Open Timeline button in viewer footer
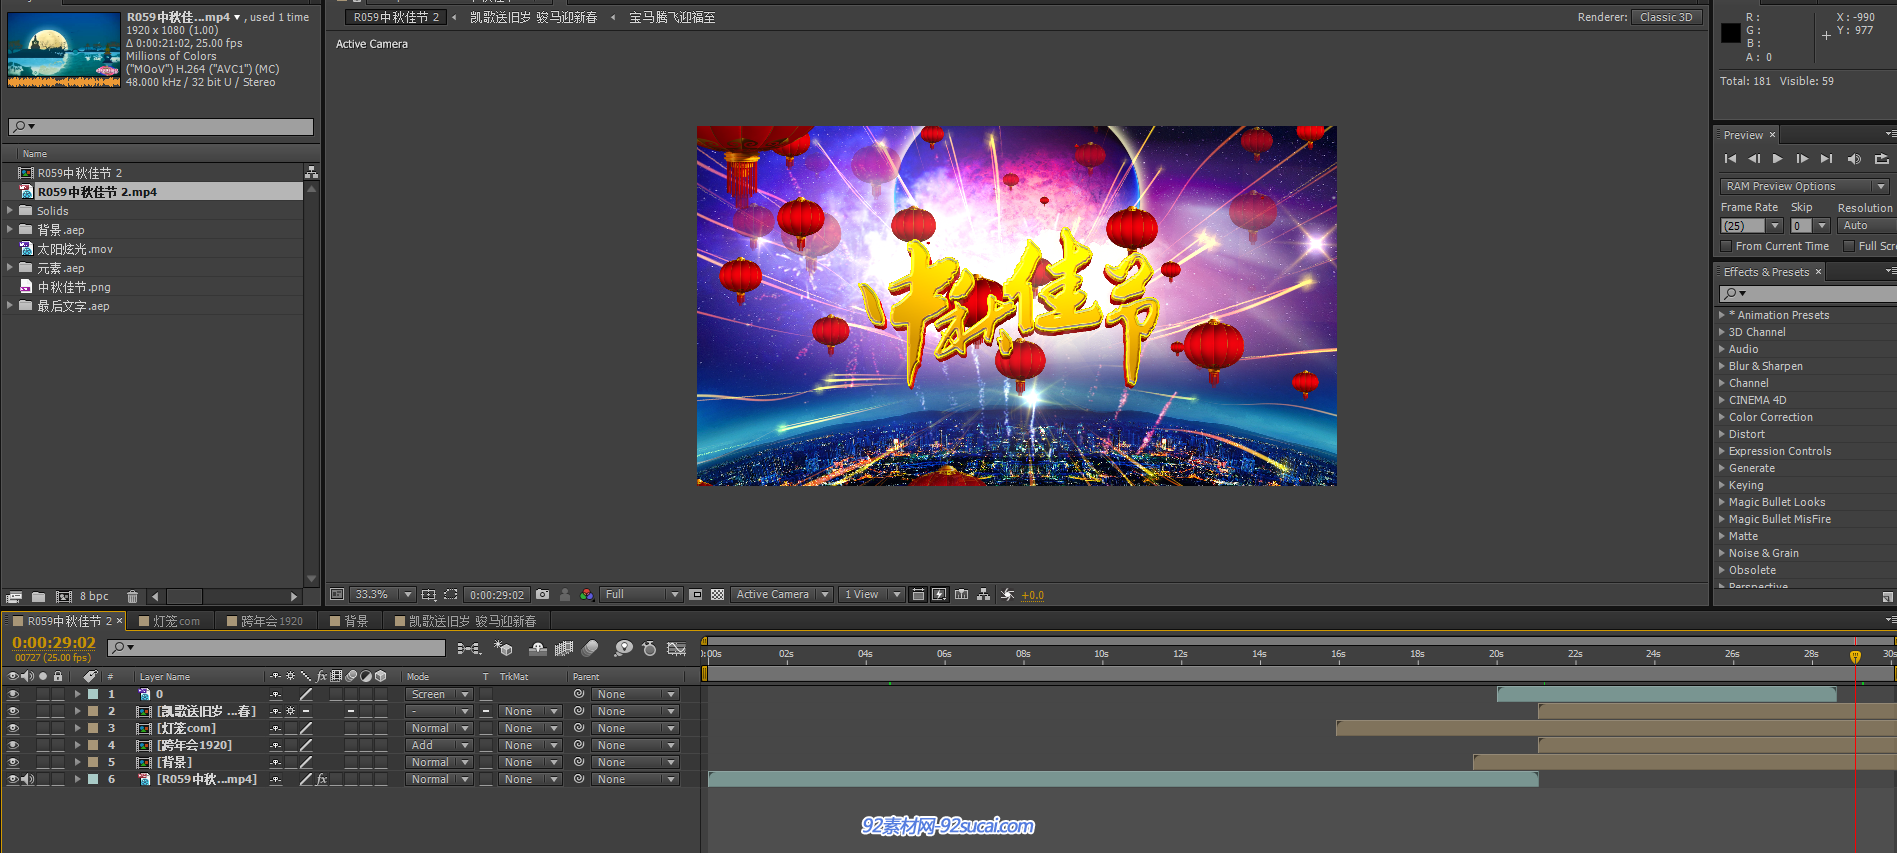 pos(961,594)
